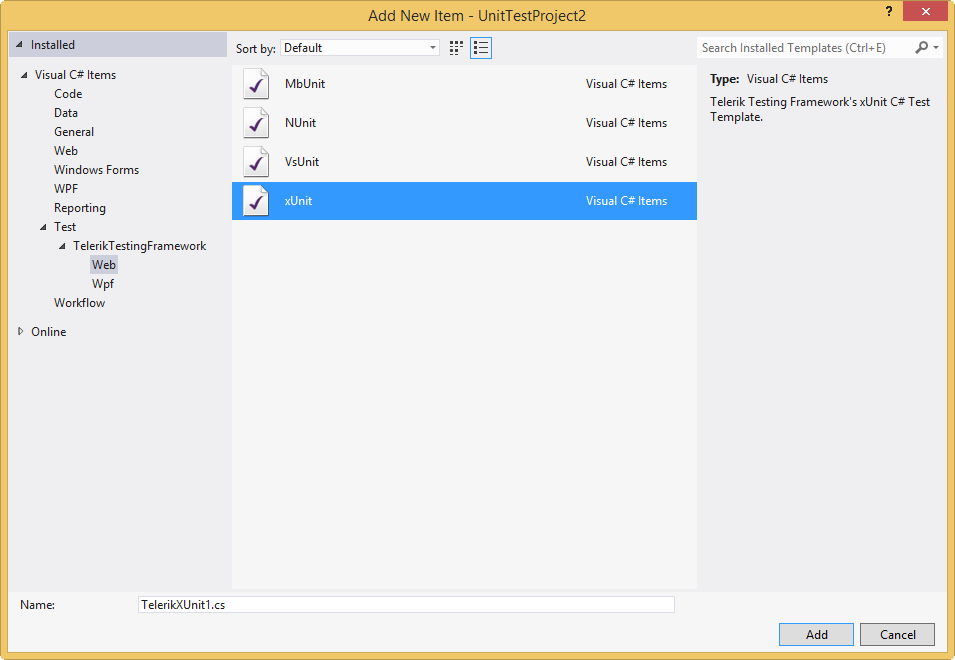Viewport: 955px width, 660px height.
Task: Open the help question mark button
Action: coord(889,11)
